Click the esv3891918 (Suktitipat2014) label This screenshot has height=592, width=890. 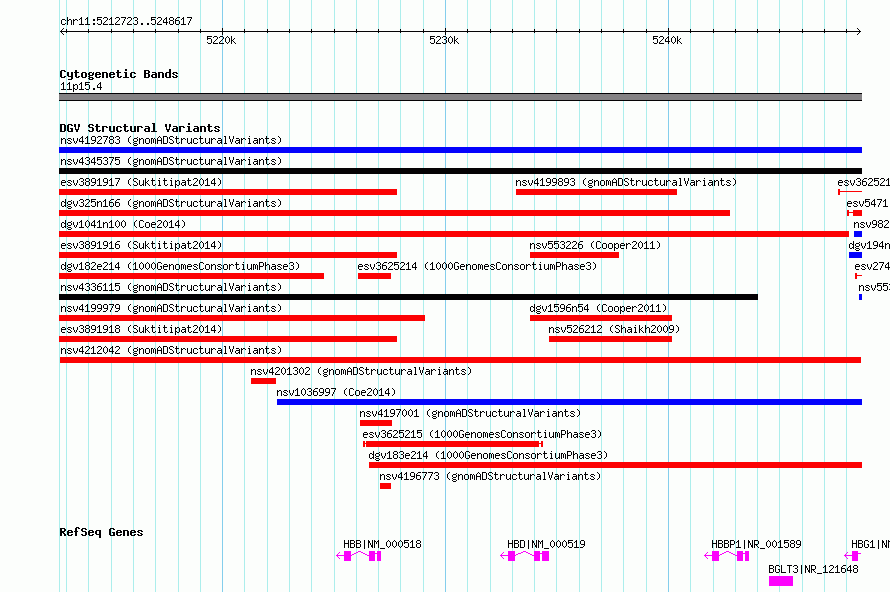141,329
